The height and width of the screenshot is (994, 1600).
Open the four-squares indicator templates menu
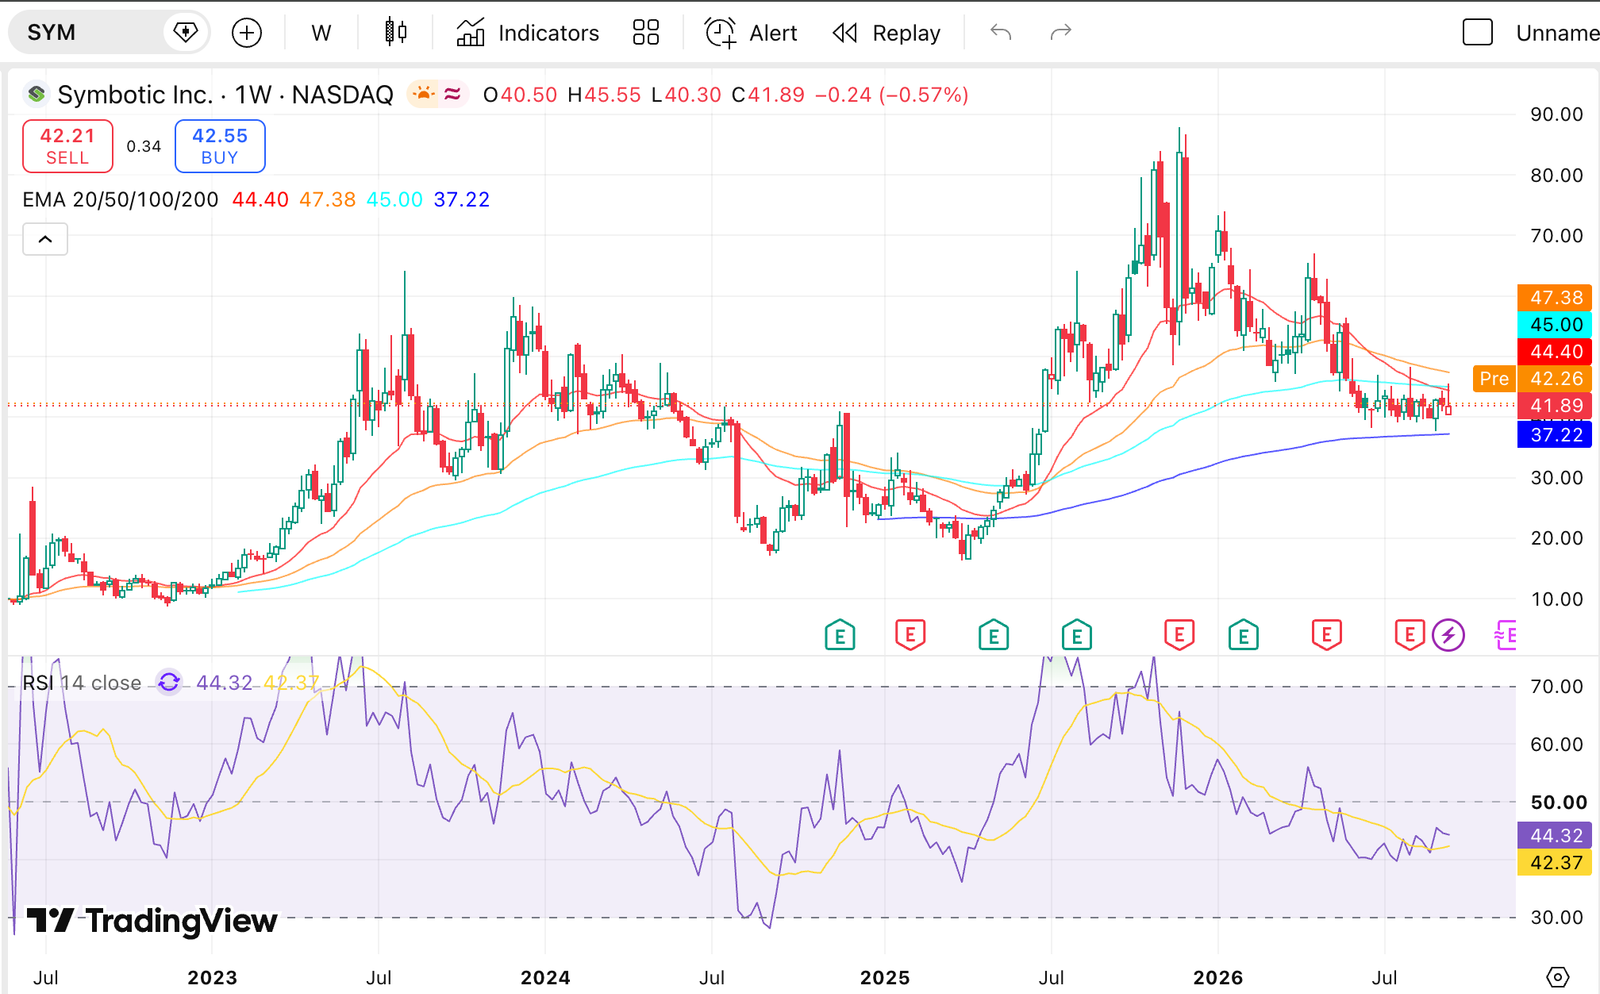pyautogui.click(x=646, y=33)
